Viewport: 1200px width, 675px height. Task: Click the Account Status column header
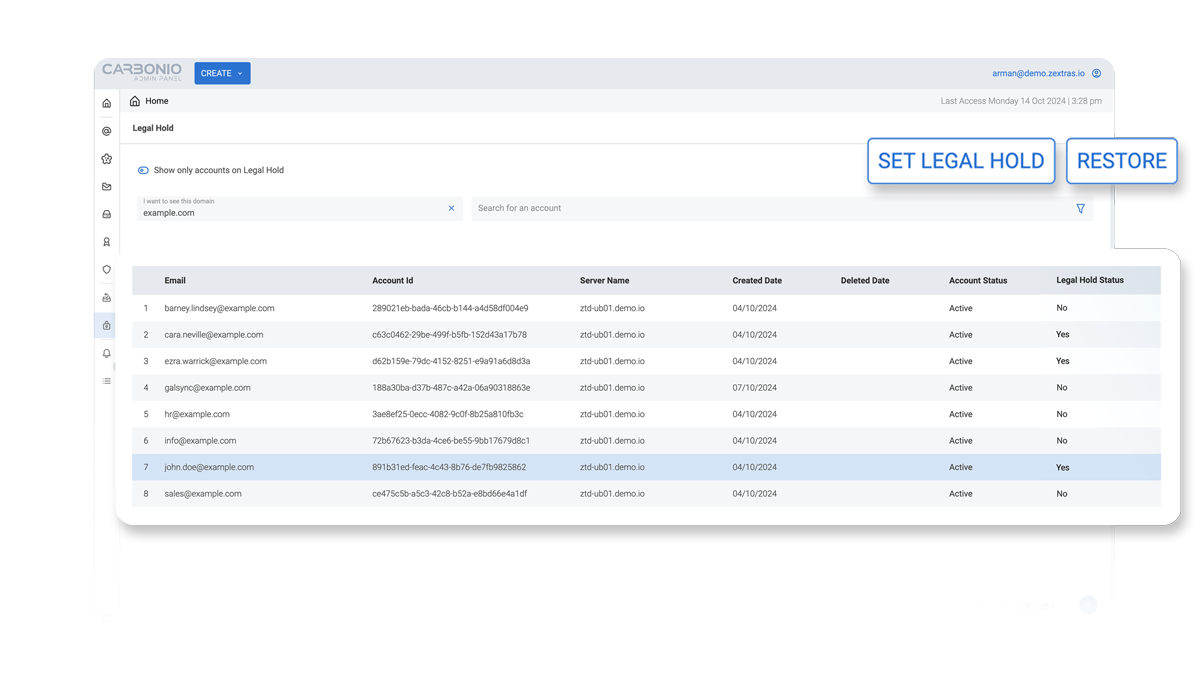point(978,281)
